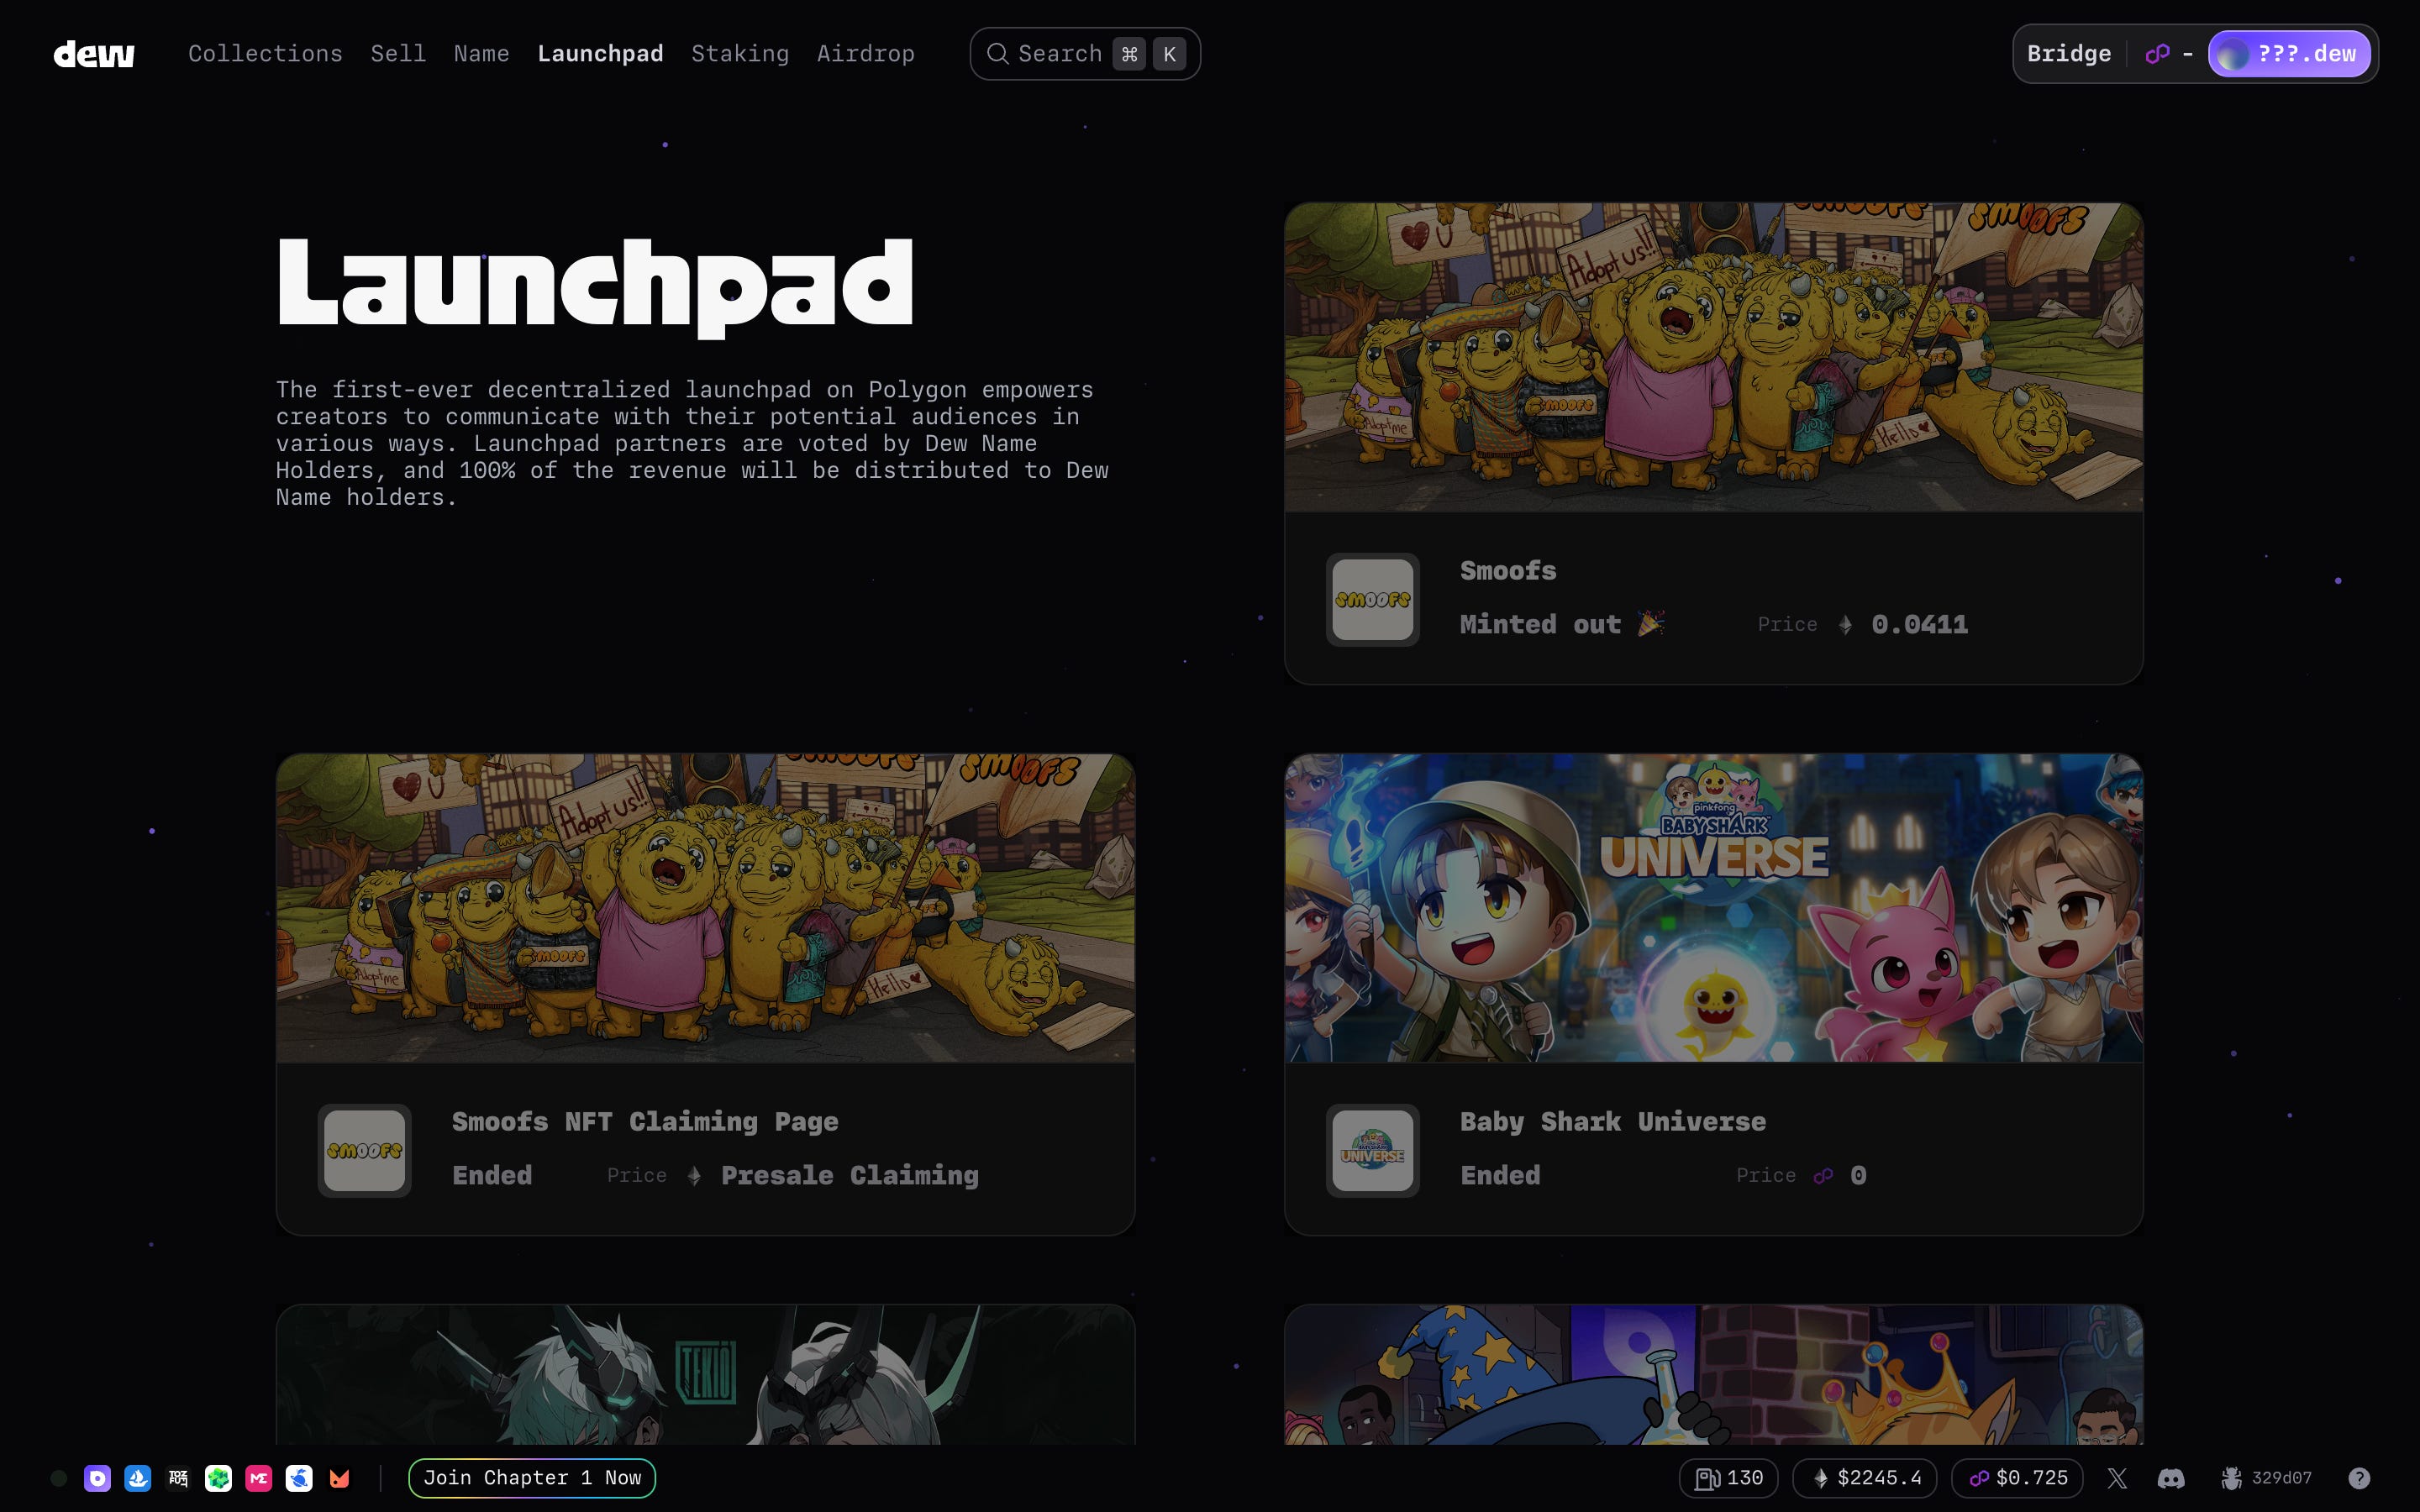
Task: Open the Magic Eden pink icon
Action: [259, 1478]
